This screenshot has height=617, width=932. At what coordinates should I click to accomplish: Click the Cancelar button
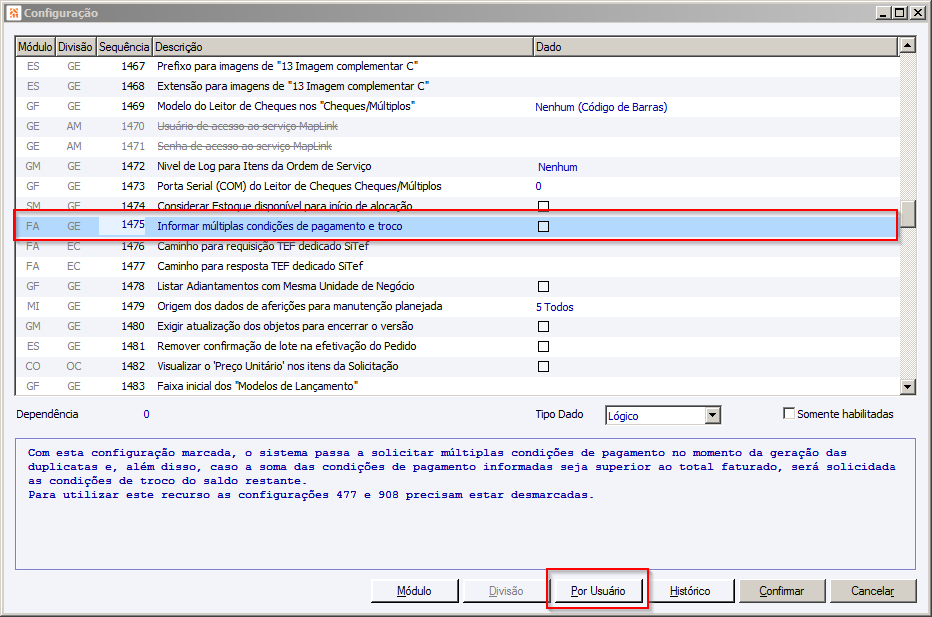873,591
